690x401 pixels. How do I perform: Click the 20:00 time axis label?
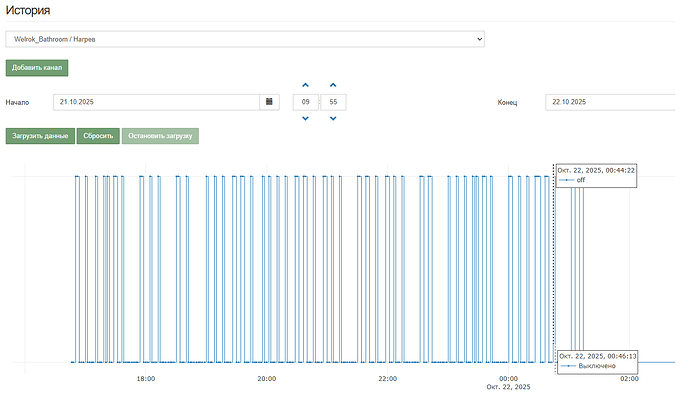tap(267, 379)
